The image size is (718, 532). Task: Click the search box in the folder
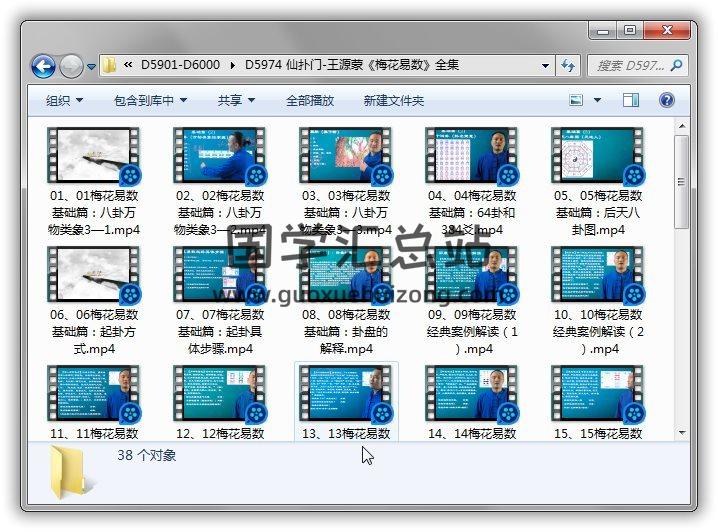[x=630, y=66]
